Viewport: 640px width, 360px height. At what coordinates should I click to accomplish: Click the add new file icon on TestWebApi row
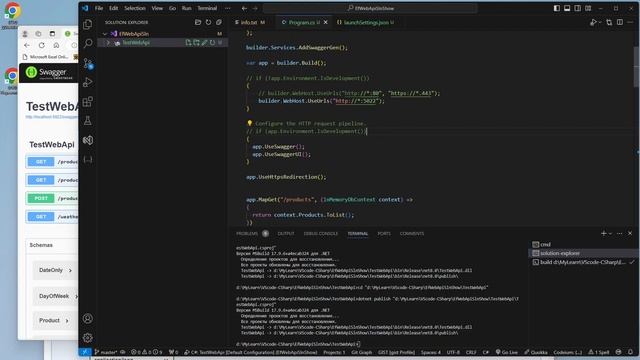coord(188,42)
